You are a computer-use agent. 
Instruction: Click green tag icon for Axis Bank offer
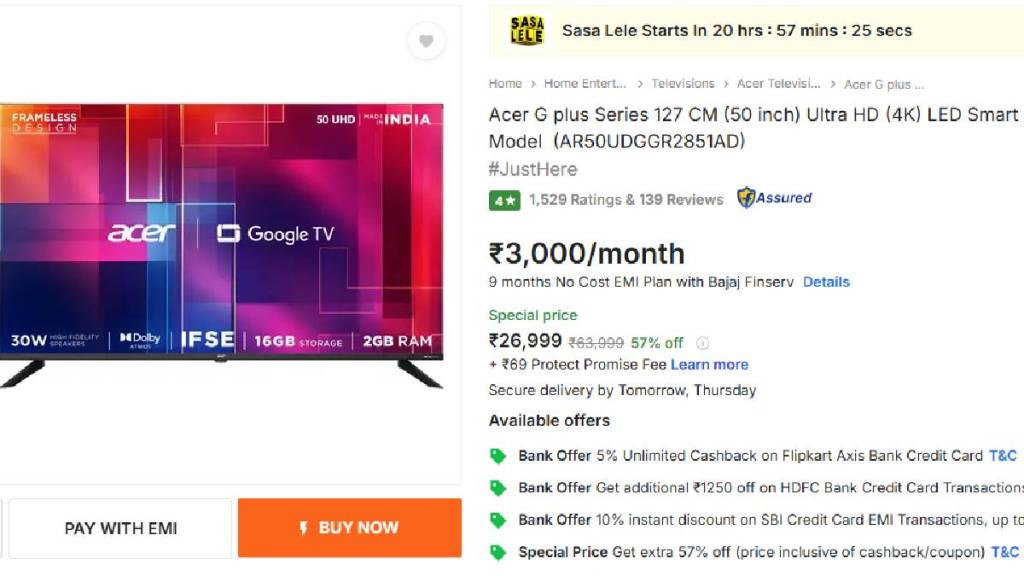[498, 456]
